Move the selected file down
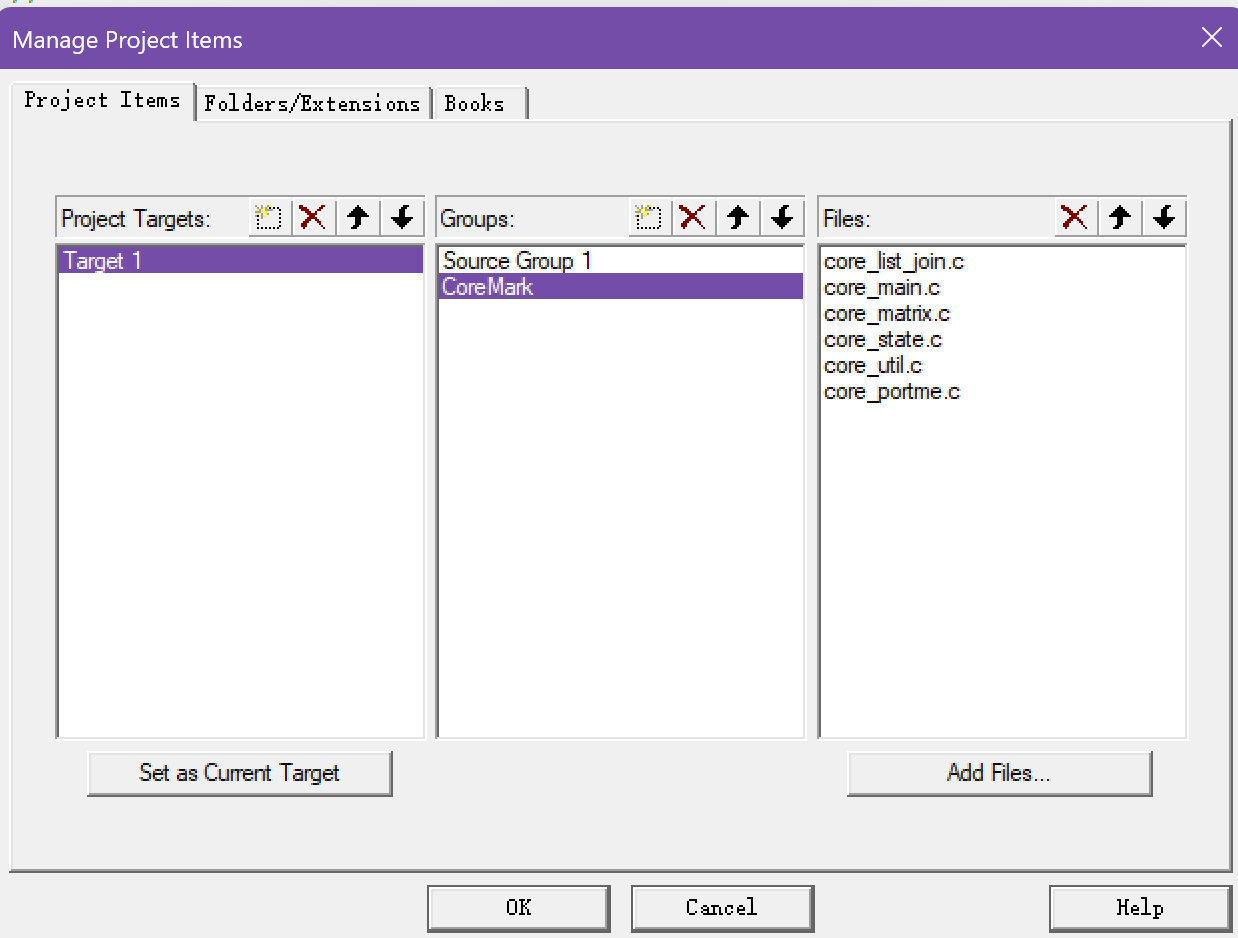 pos(1164,217)
